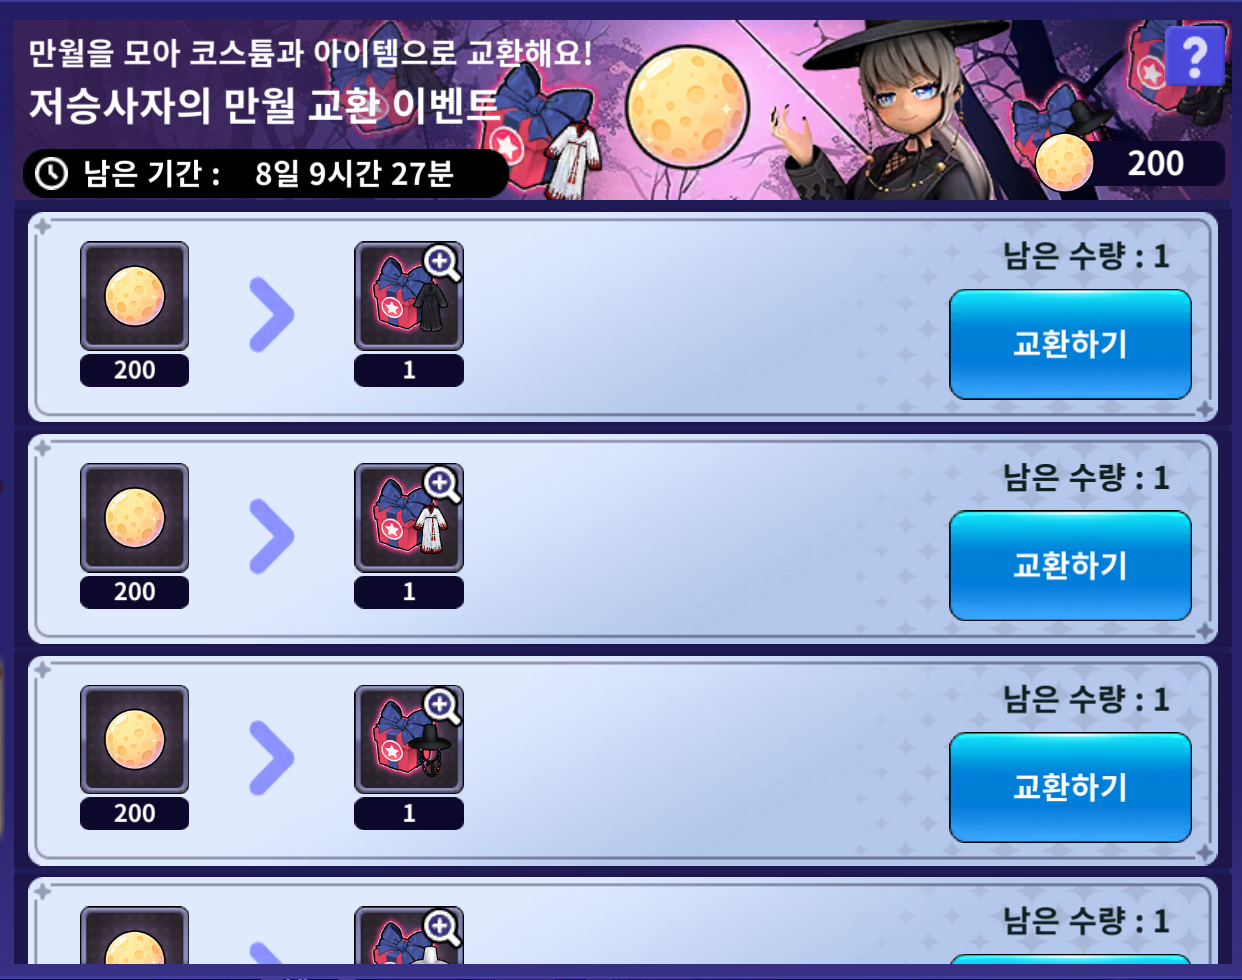Screen dimensions: 1242x980
Task: Click the white robe costume box icon
Action: [x=409, y=518]
